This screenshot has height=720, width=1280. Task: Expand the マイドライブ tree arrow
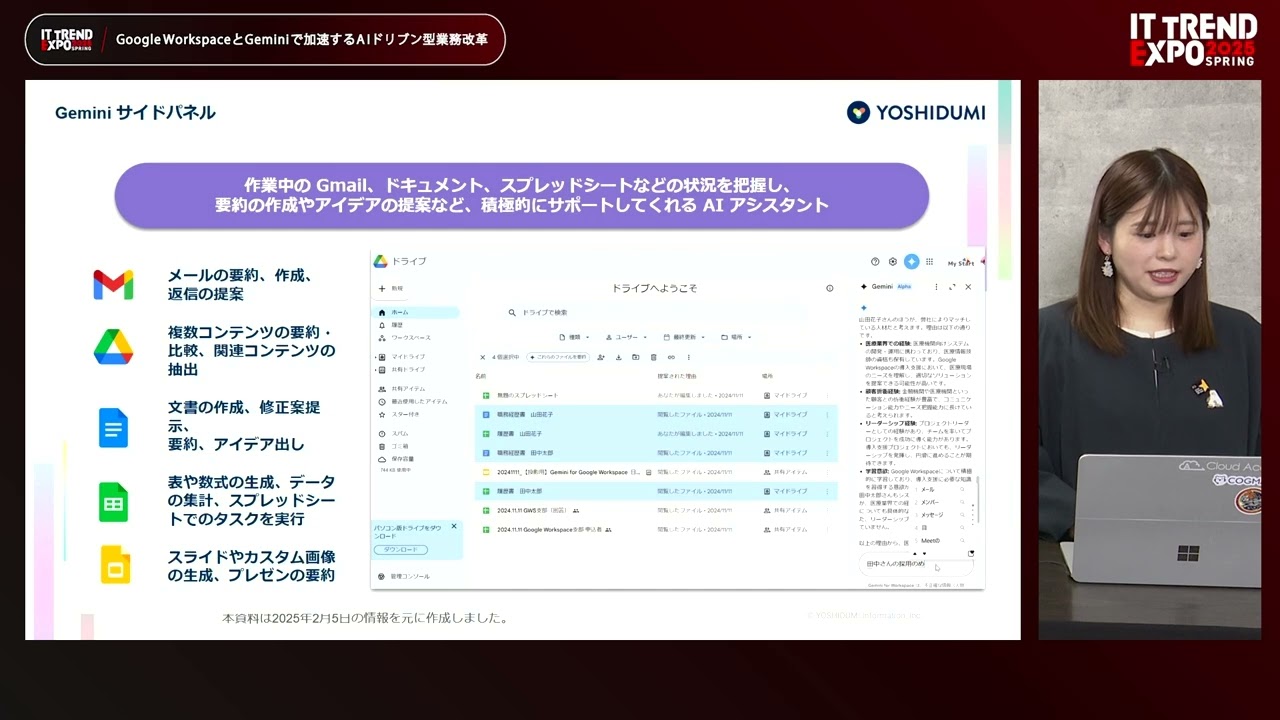coord(375,356)
